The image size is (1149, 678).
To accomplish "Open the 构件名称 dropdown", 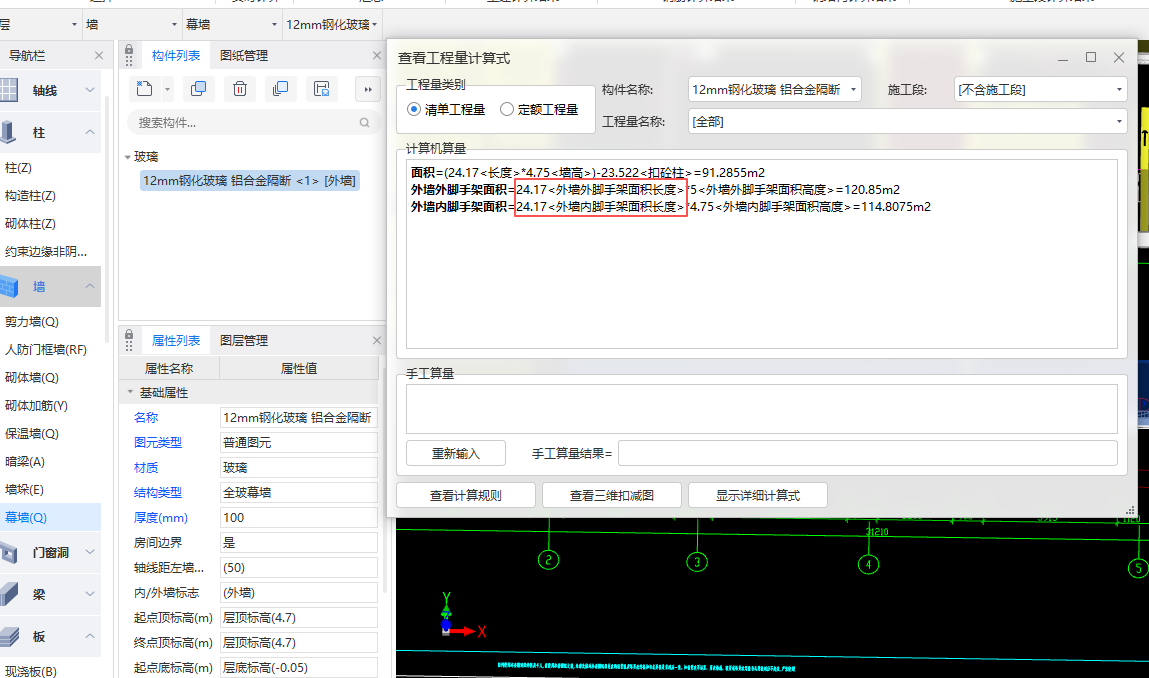I will (775, 89).
